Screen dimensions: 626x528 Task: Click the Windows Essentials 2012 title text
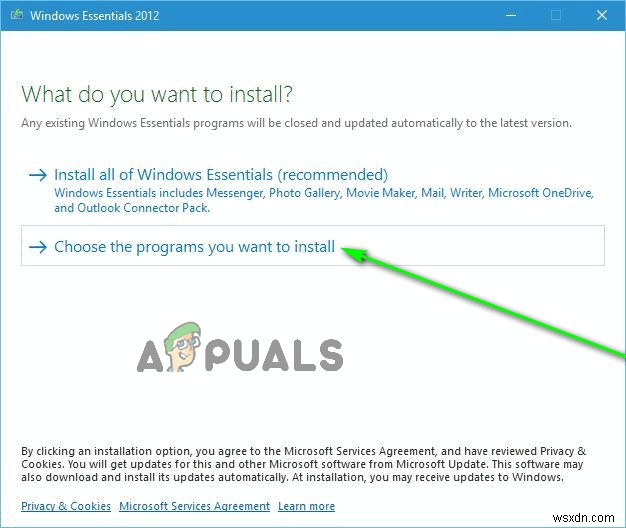coord(95,16)
